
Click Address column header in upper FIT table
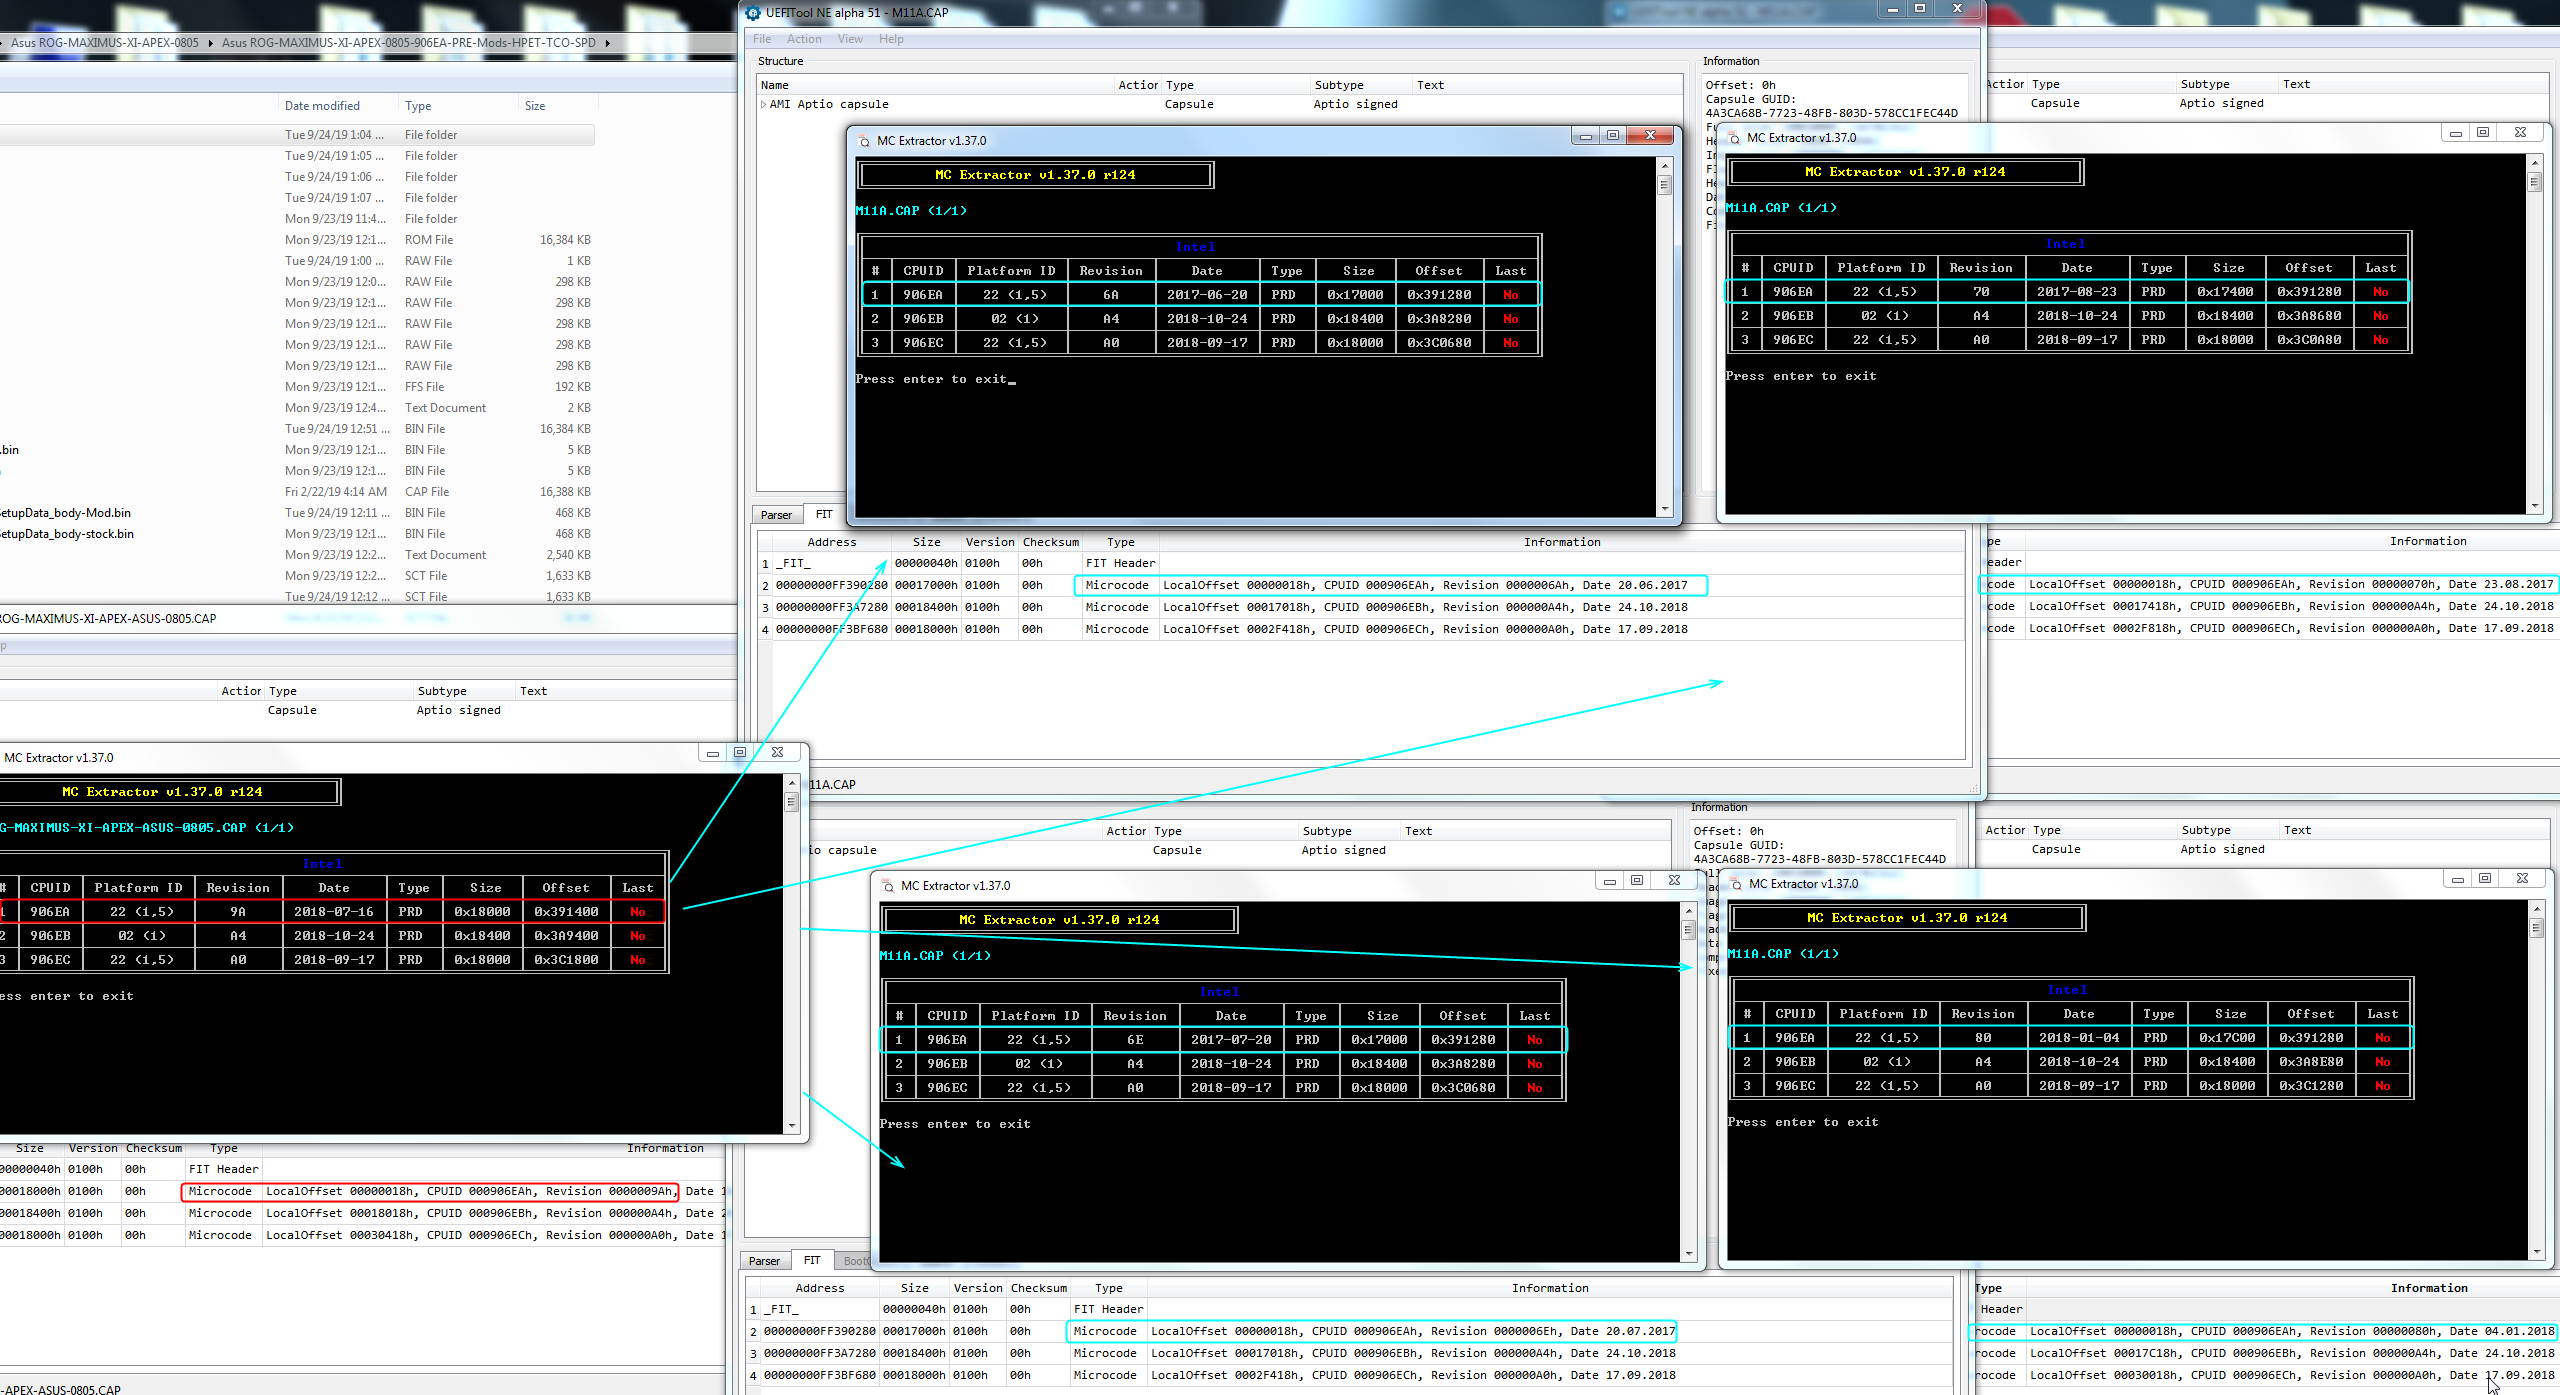click(x=832, y=542)
